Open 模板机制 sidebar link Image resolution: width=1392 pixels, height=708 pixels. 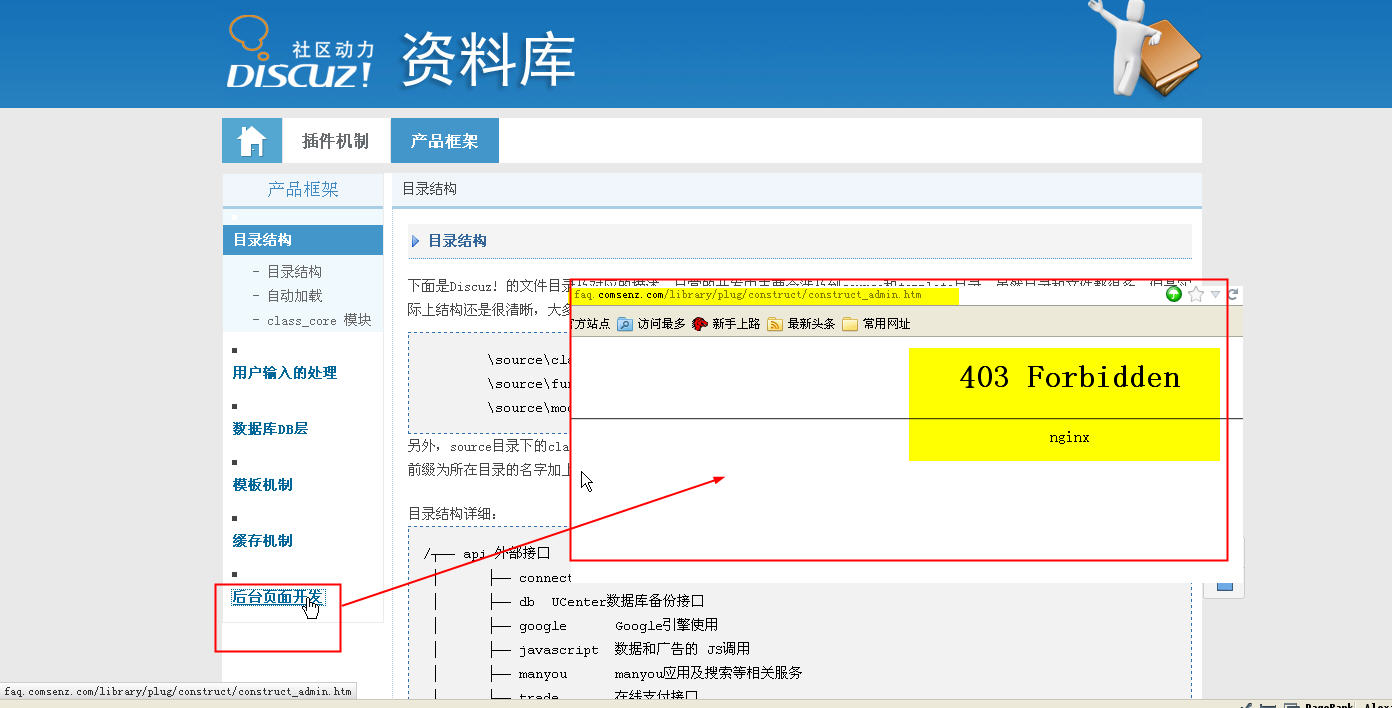click(x=263, y=485)
